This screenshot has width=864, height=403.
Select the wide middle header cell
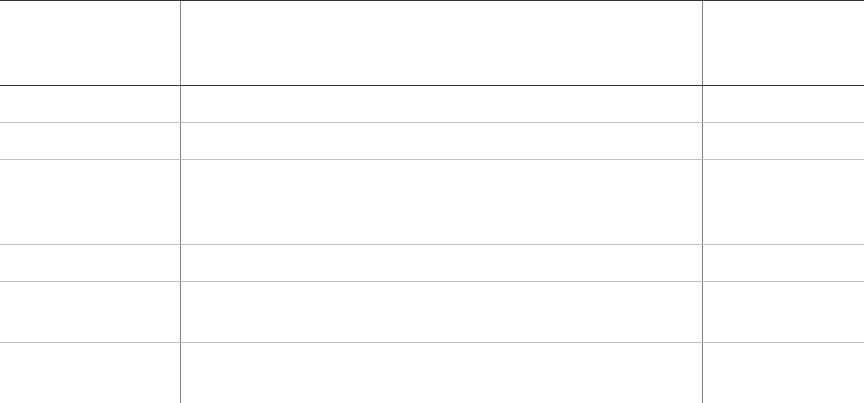(x=441, y=43)
